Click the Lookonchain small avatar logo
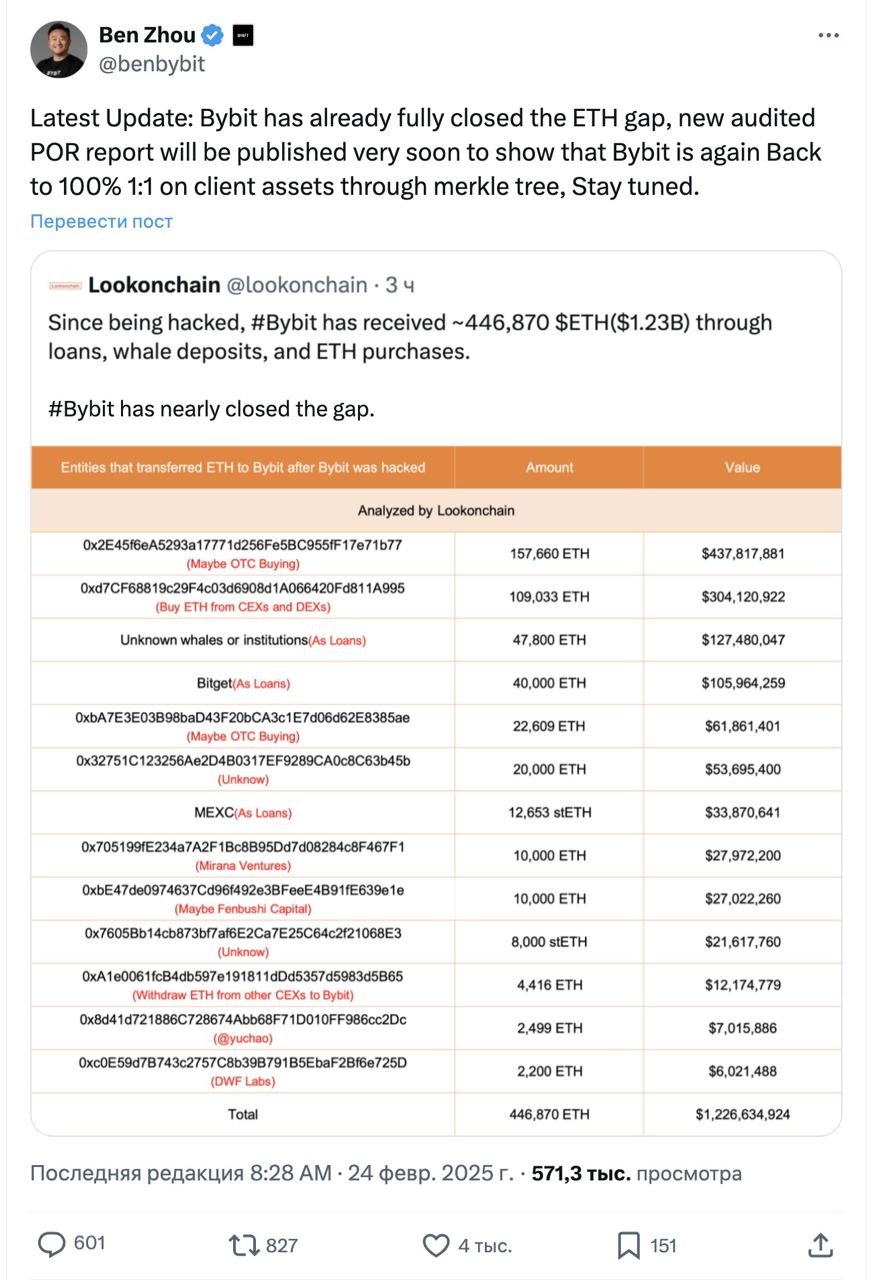 [x=64, y=286]
